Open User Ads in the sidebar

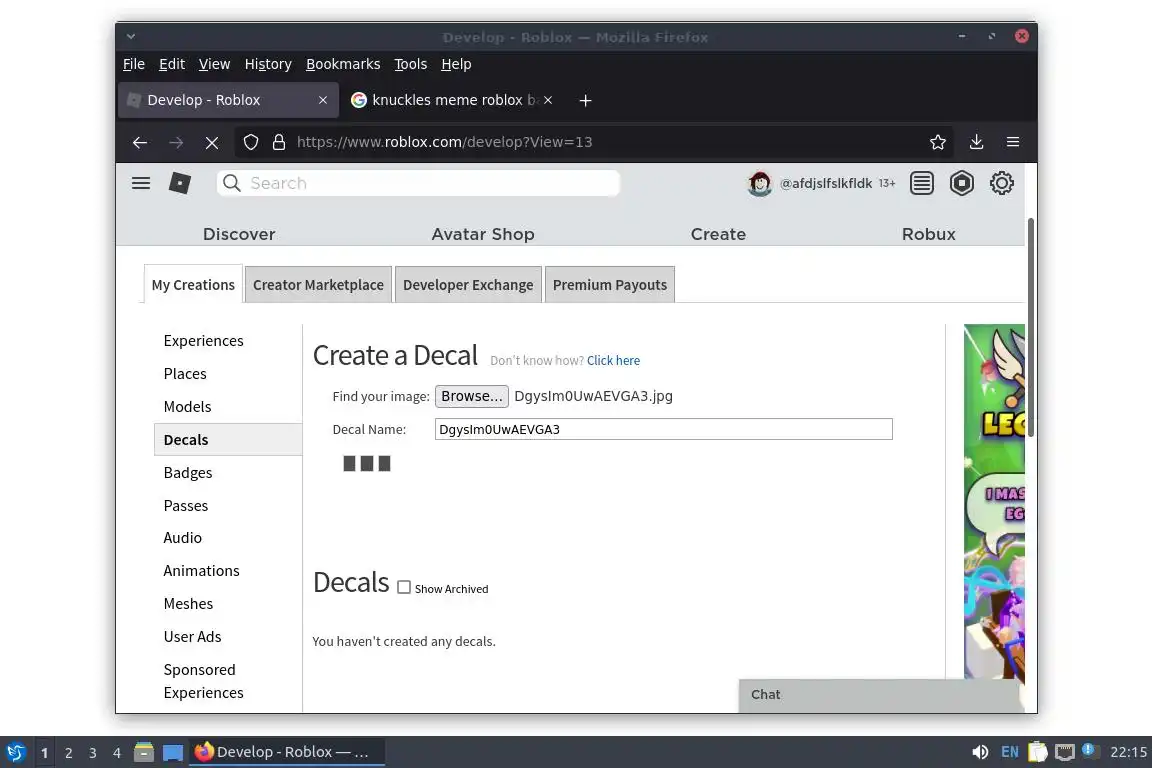point(192,637)
